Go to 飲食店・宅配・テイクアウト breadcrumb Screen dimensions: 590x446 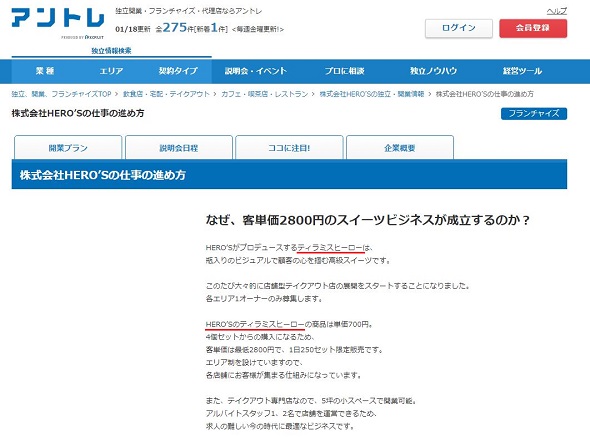pyautogui.click(x=166, y=94)
